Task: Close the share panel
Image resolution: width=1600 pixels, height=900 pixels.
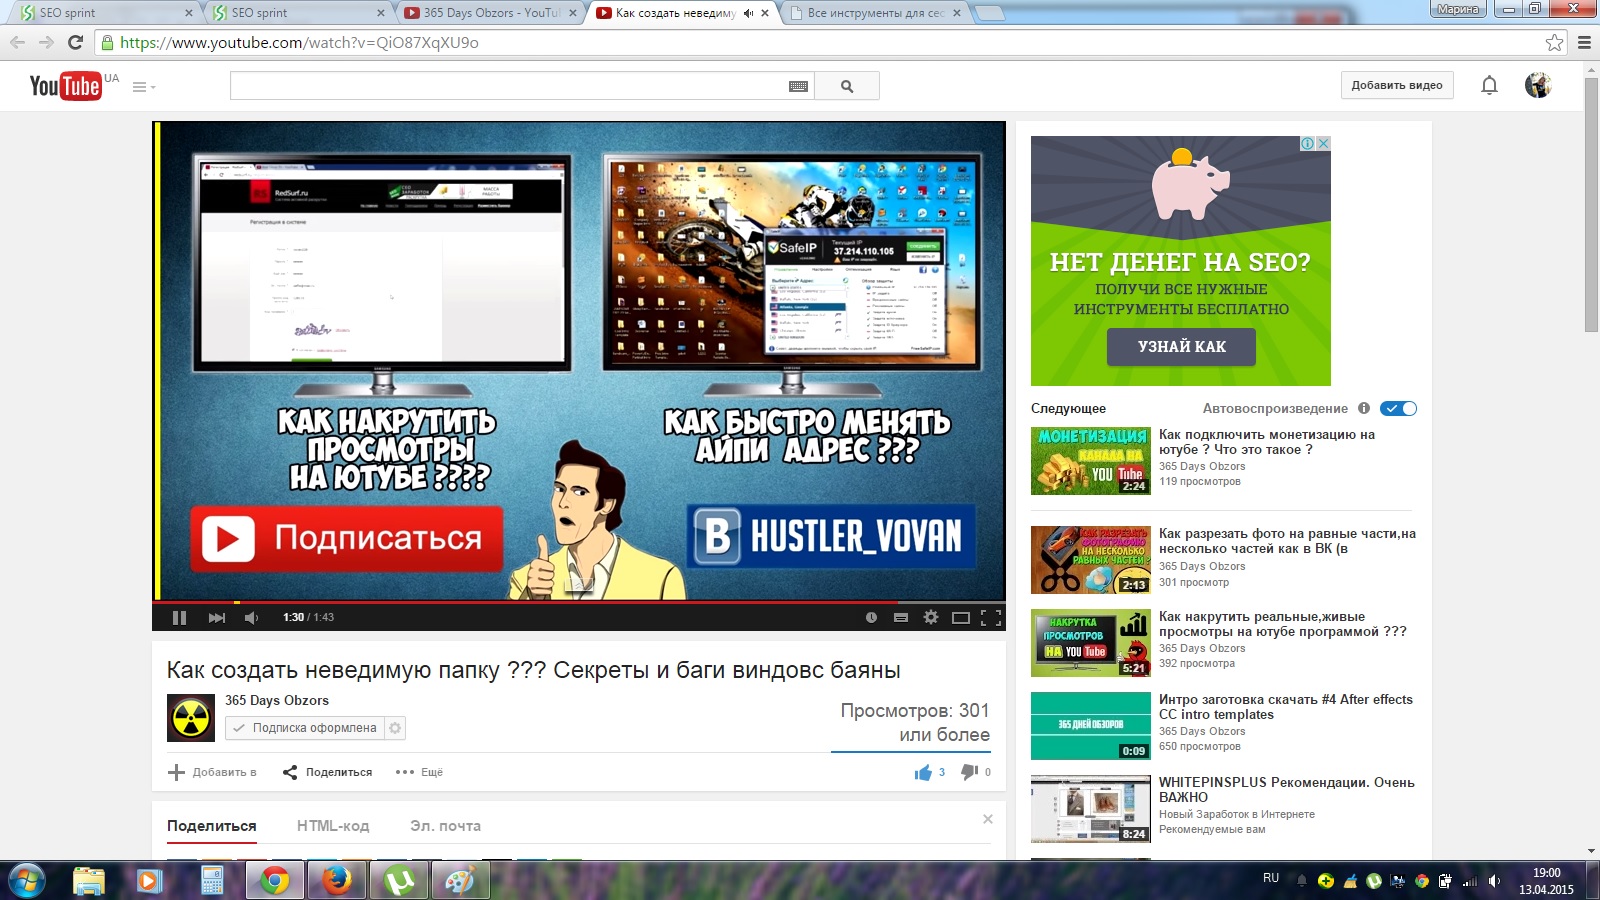Action: [988, 819]
